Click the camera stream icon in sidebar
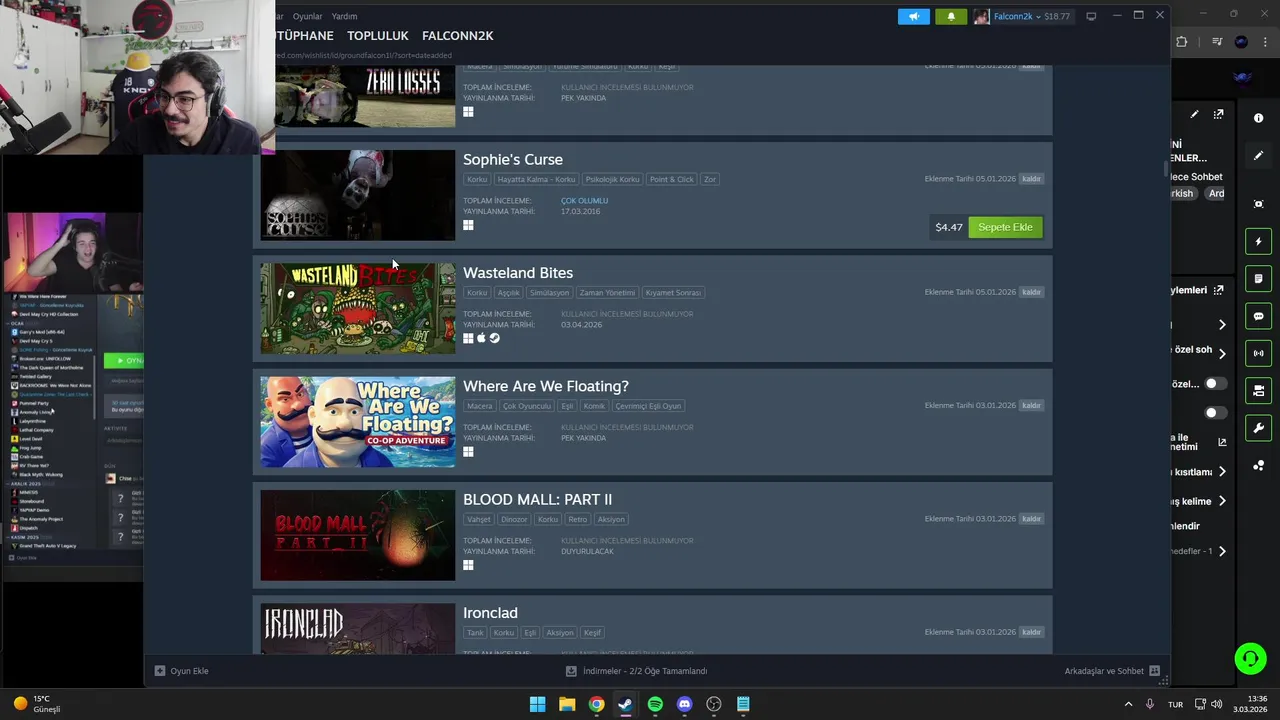This screenshot has width=1280, height=720. (1258, 390)
